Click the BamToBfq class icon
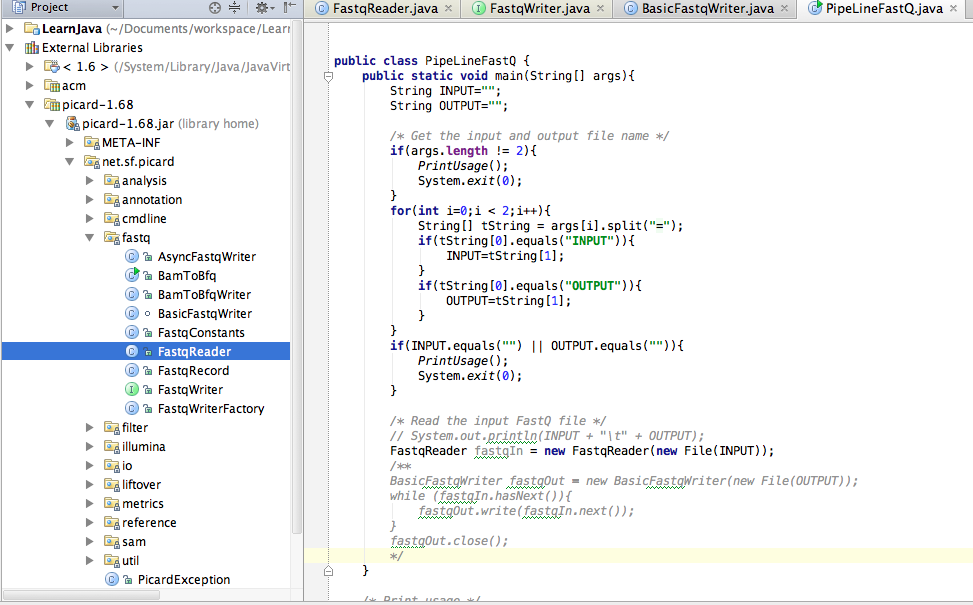The height and width of the screenshot is (605, 973). 131,275
